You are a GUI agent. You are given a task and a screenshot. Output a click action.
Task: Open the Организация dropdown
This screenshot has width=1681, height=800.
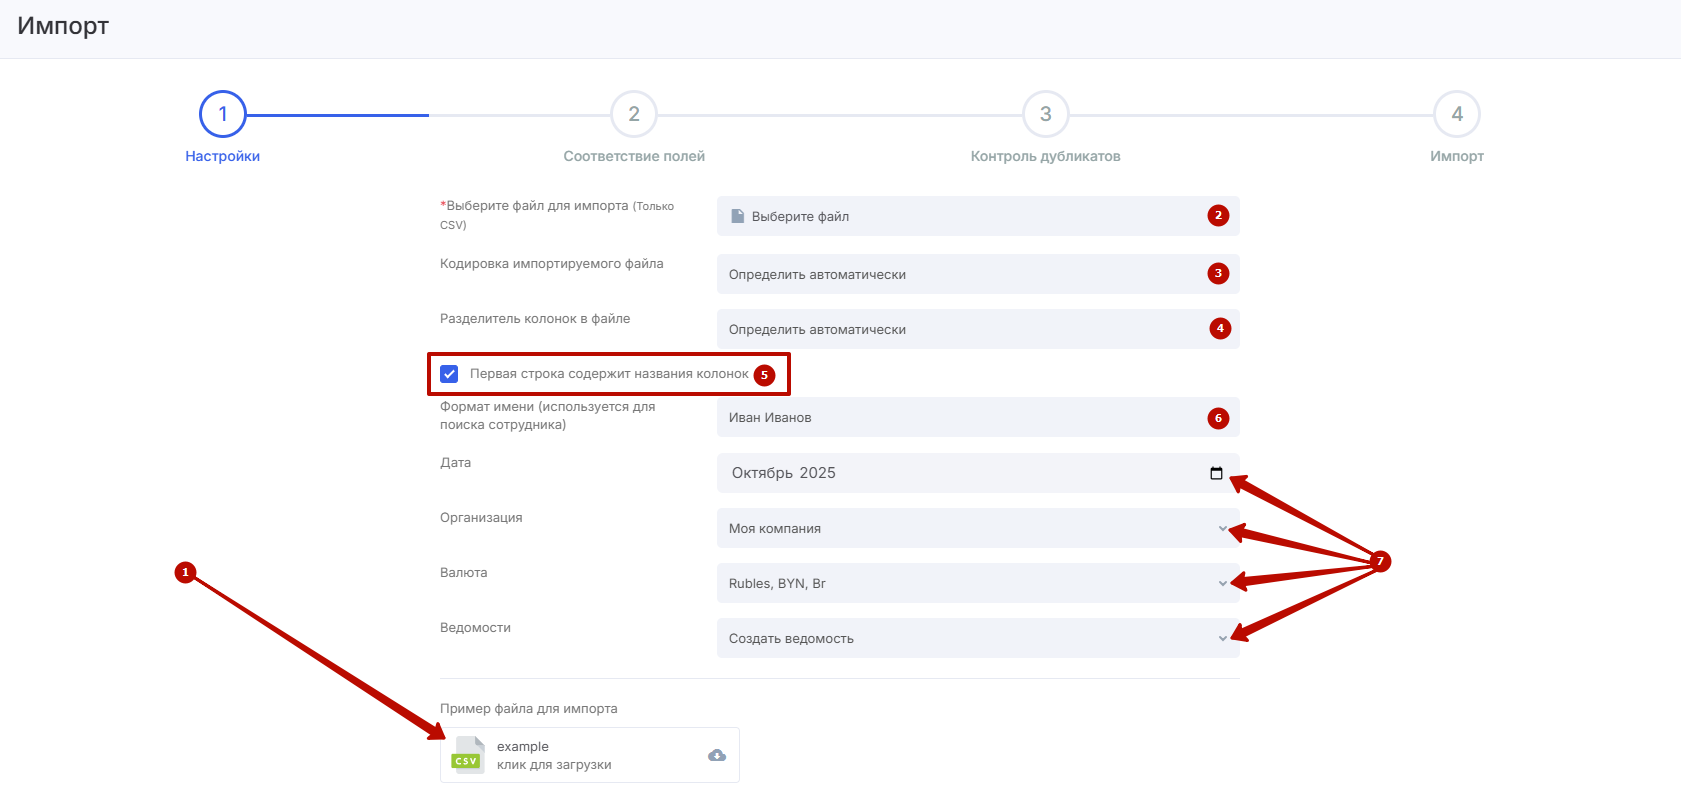pos(977,528)
